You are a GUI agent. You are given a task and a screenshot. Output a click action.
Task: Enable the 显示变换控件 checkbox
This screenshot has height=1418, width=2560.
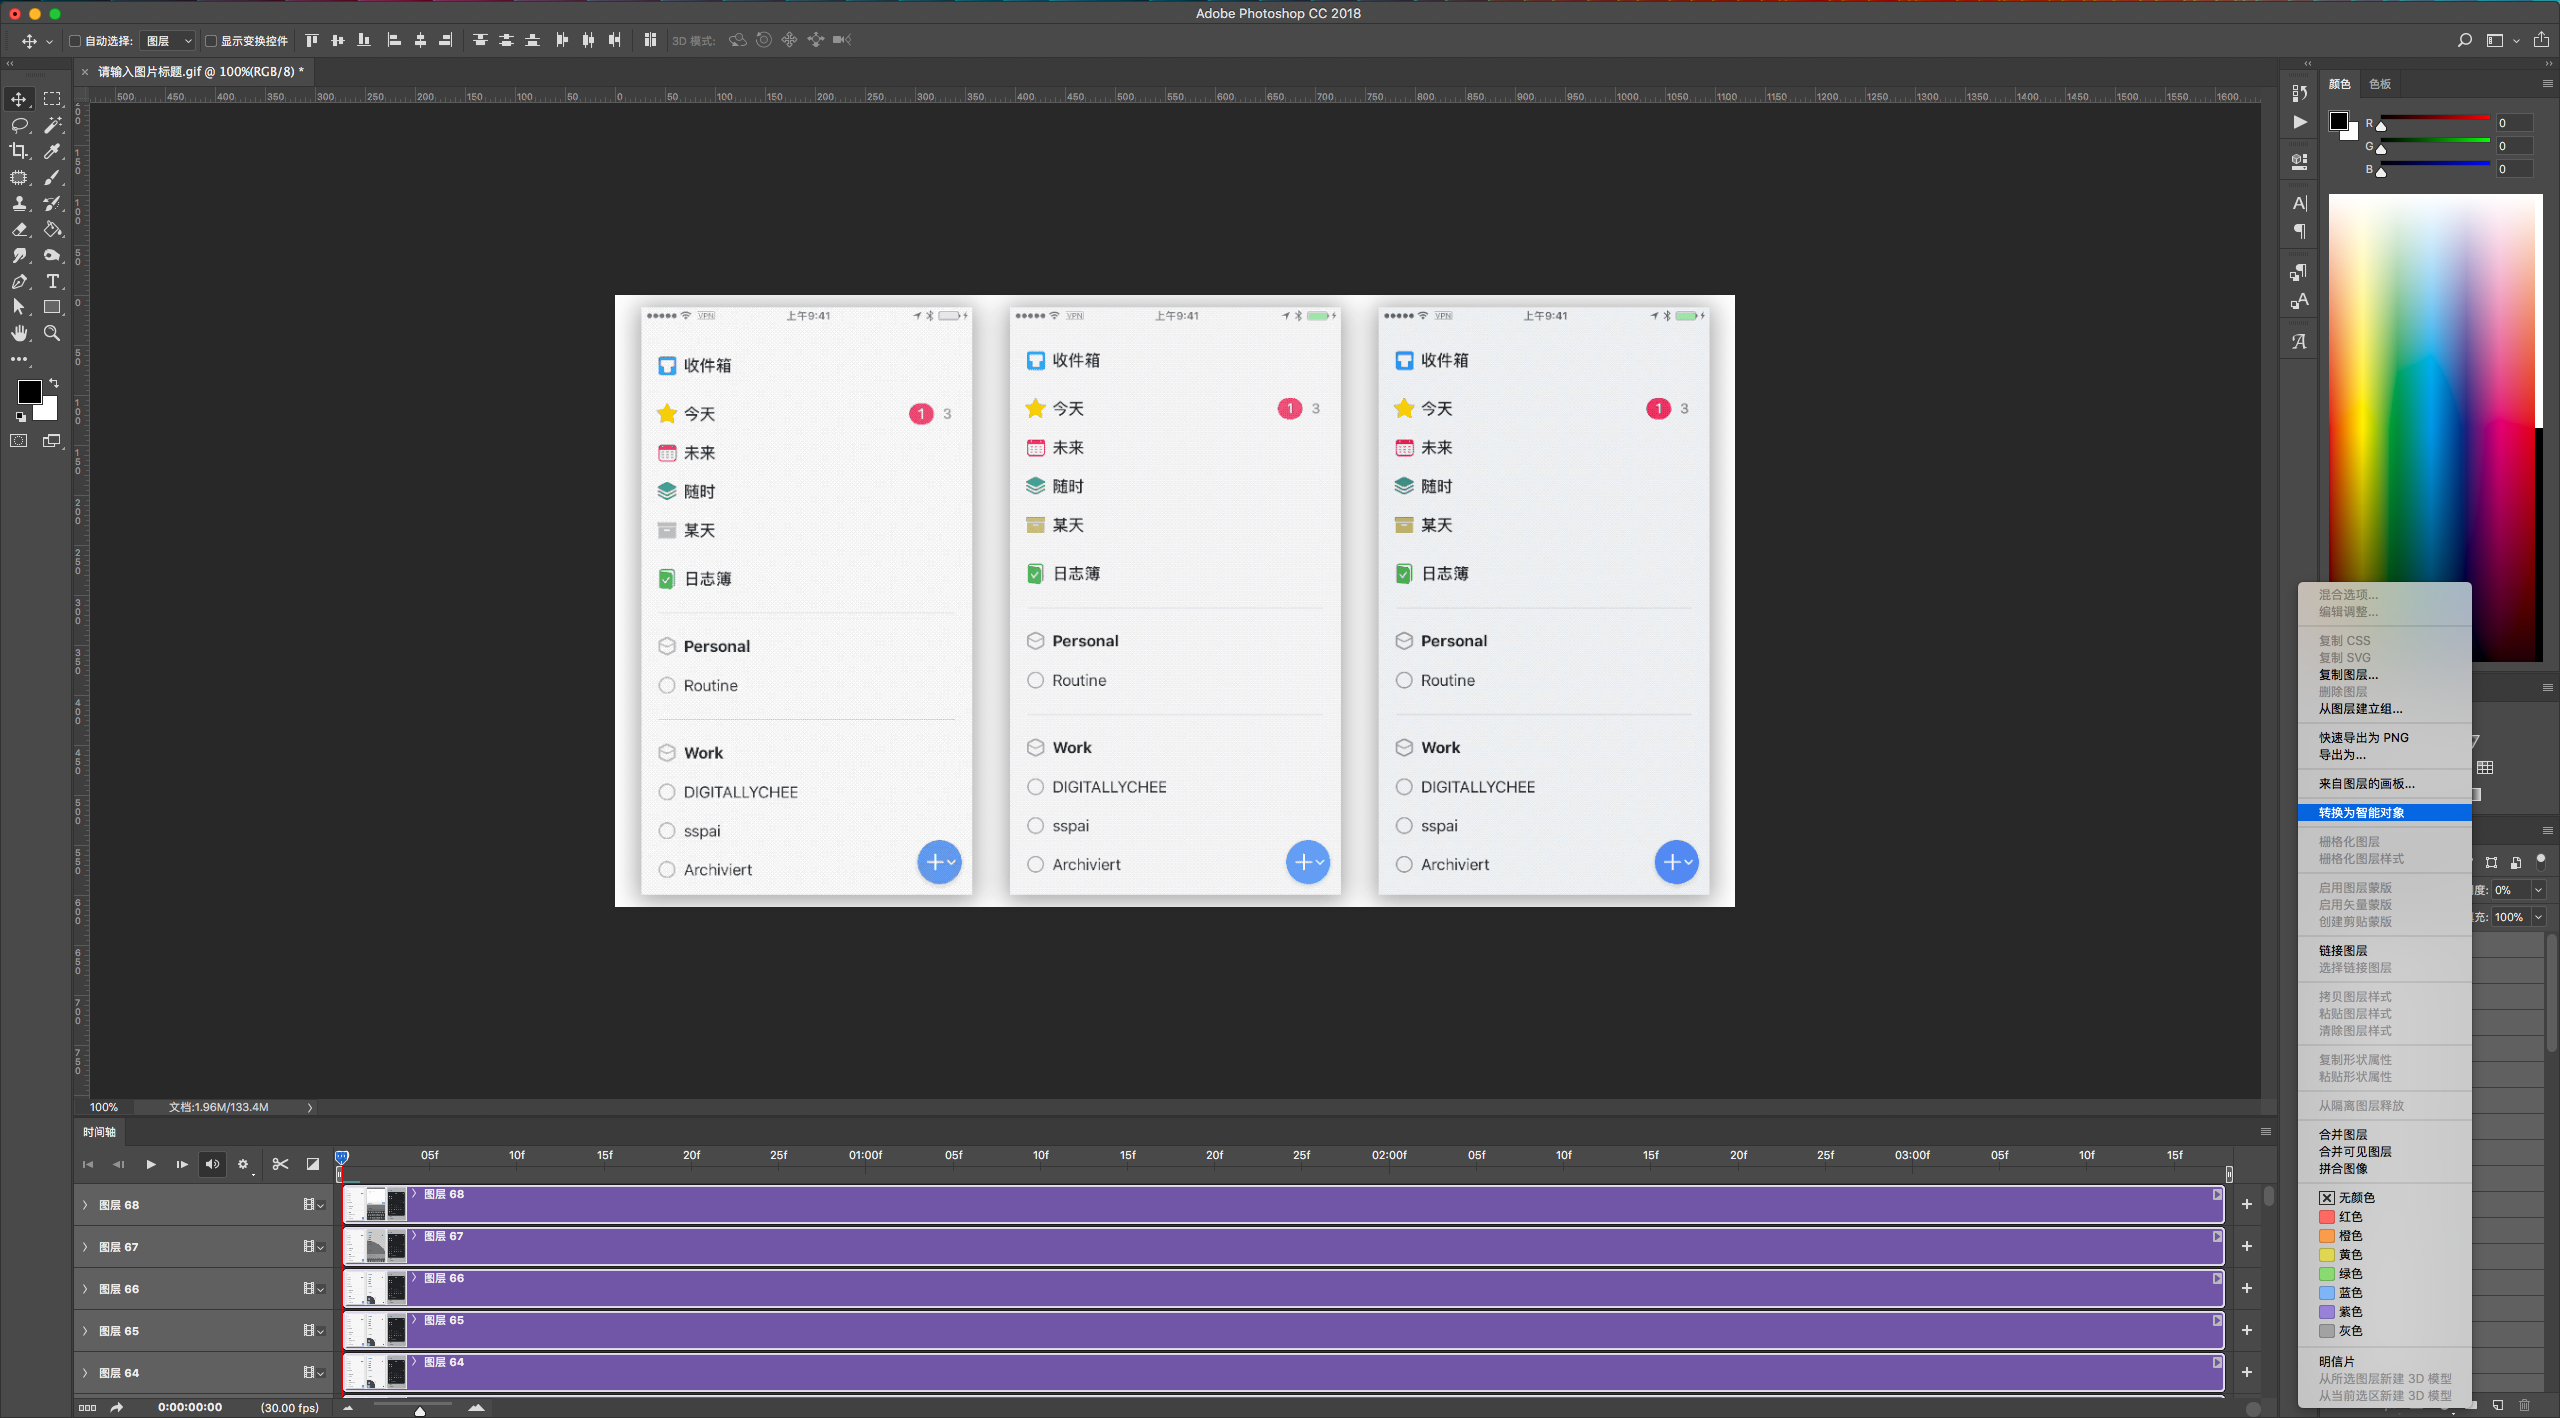[211, 41]
